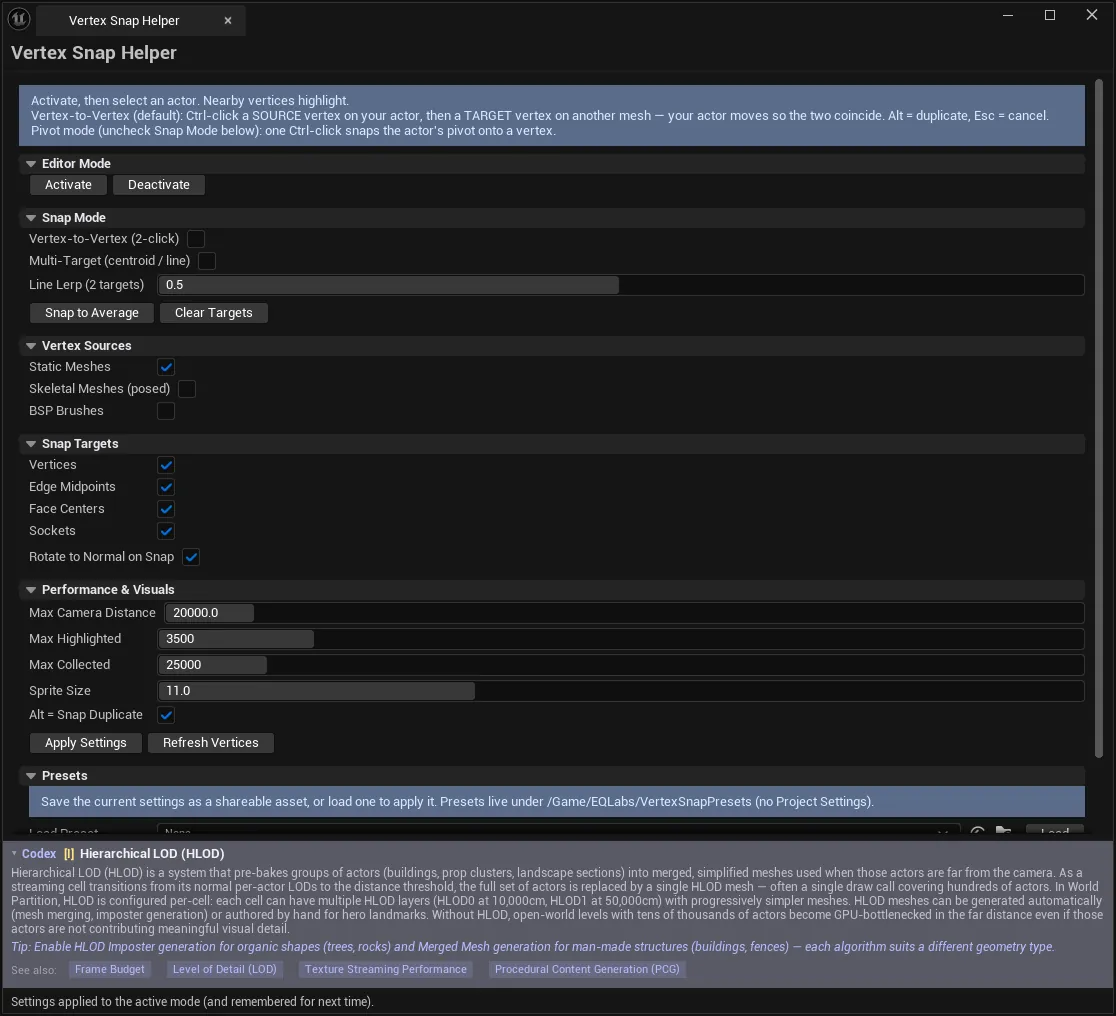Image resolution: width=1116 pixels, height=1016 pixels.
Task: Collapse the Snap Targets section
Action: [31, 444]
